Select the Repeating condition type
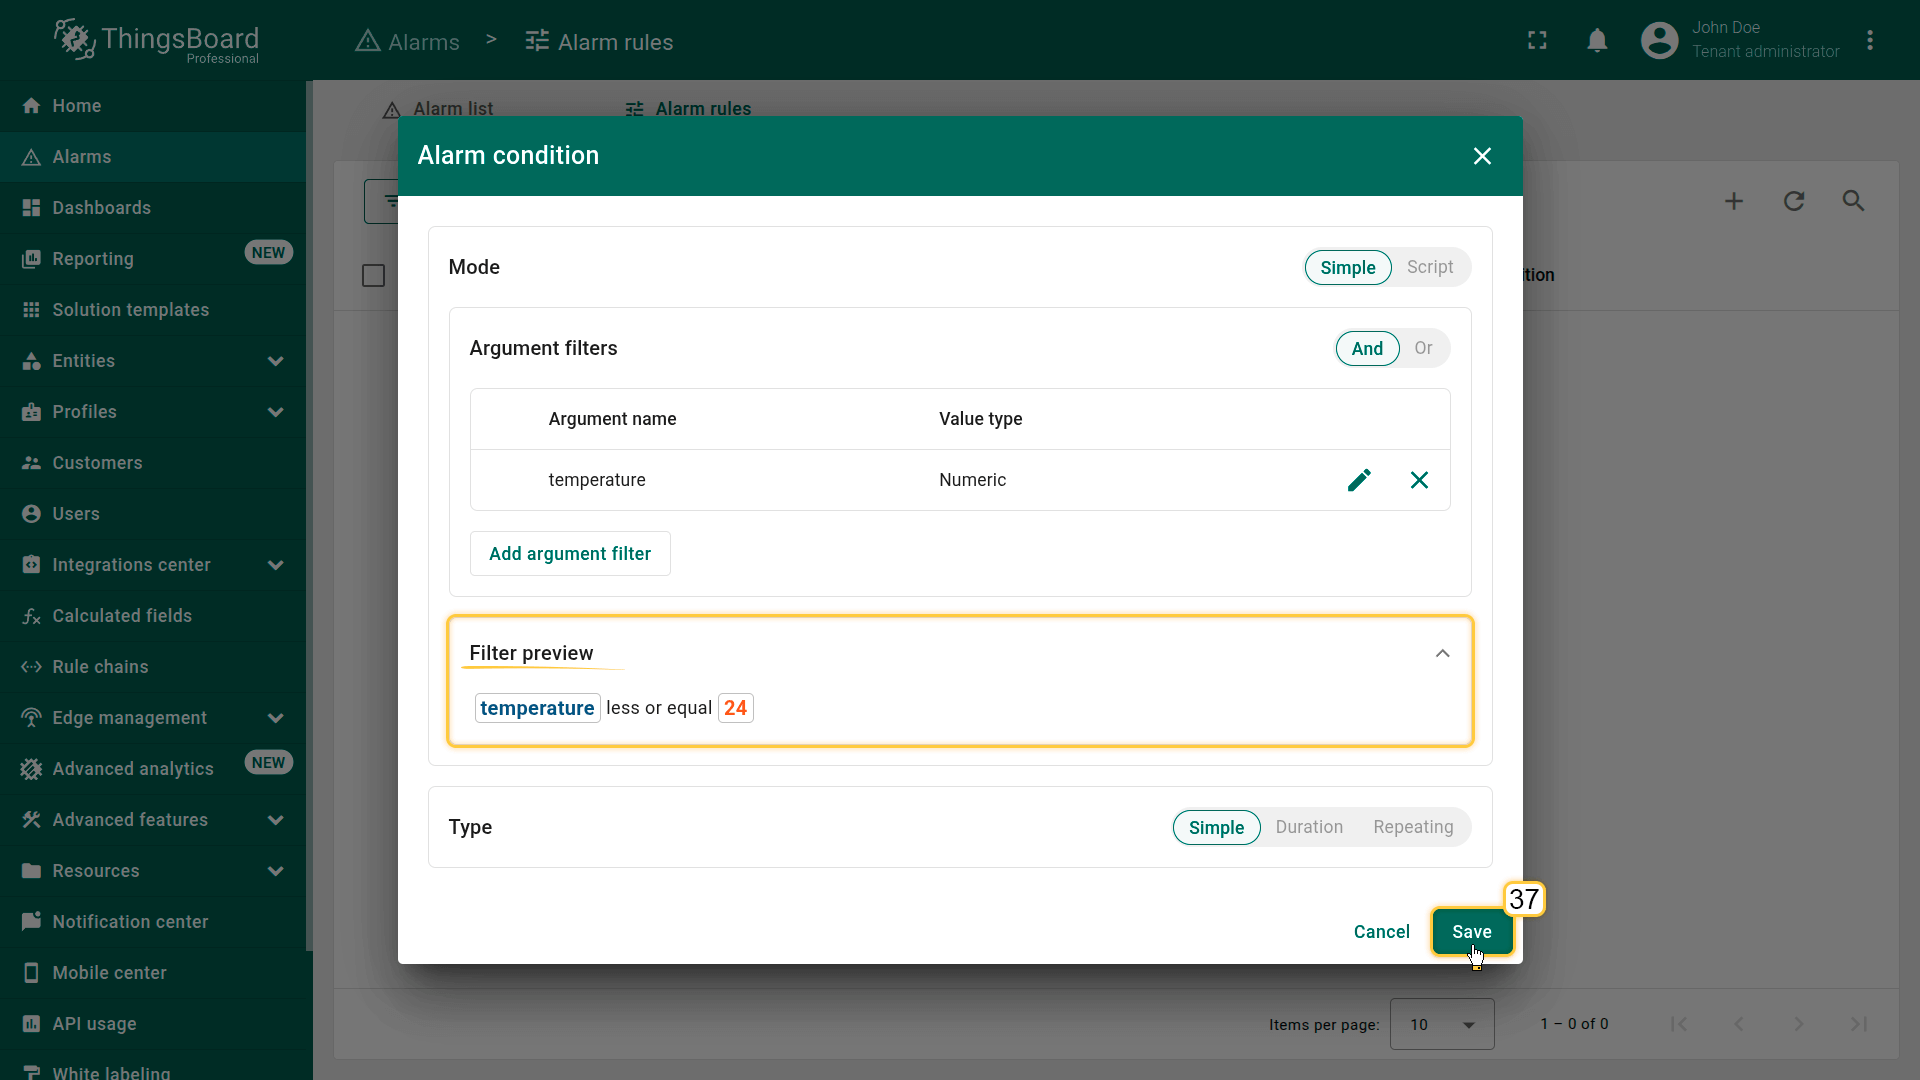The height and width of the screenshot is (1080, 1920). tap(1413, 827)
